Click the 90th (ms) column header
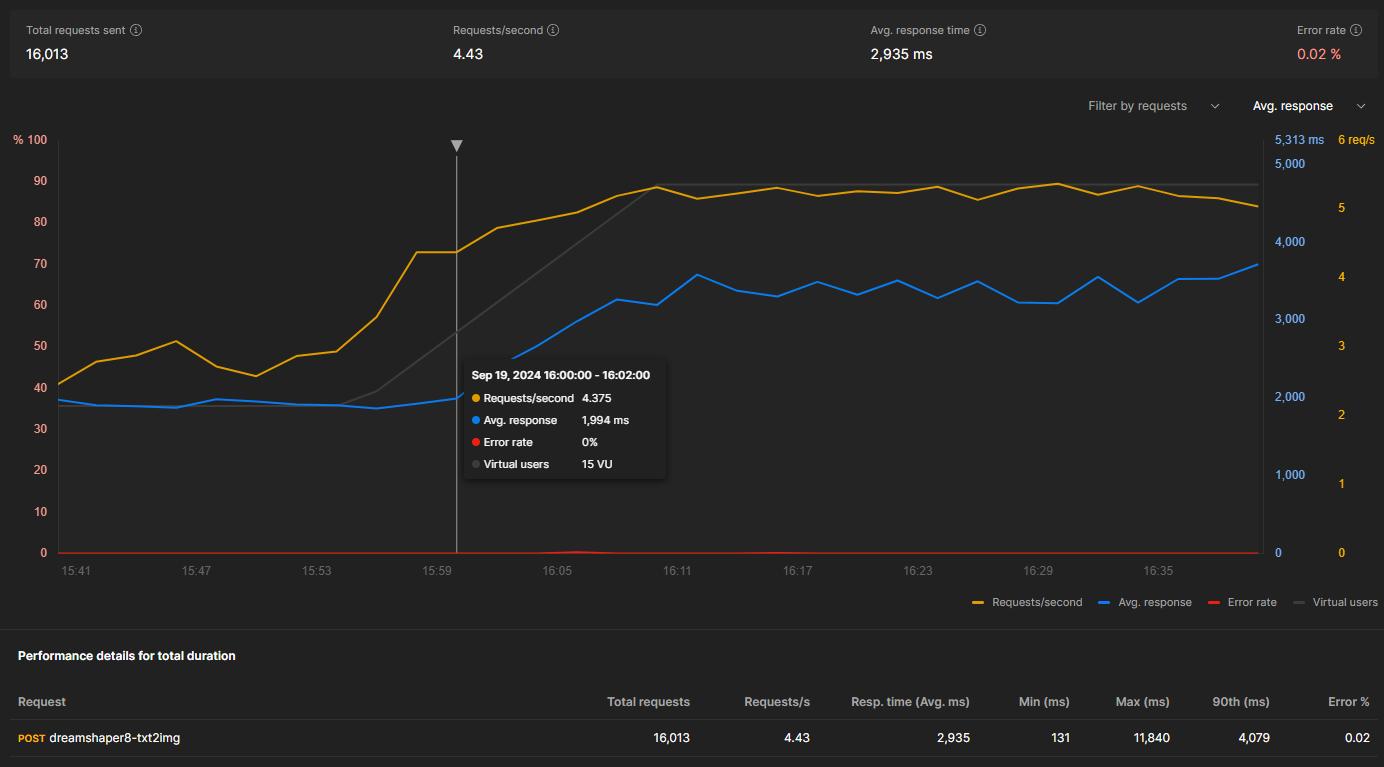The image size is (1384, 767). (1241, 702)
